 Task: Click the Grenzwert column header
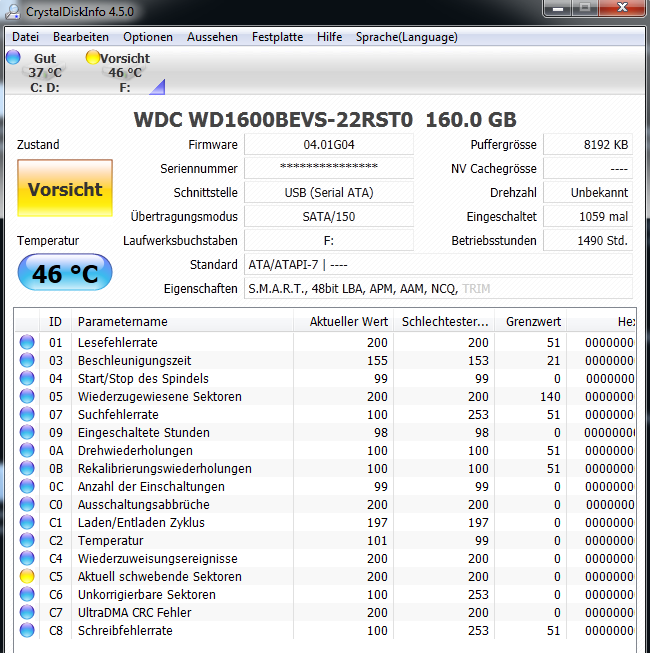tap(530, 322)
